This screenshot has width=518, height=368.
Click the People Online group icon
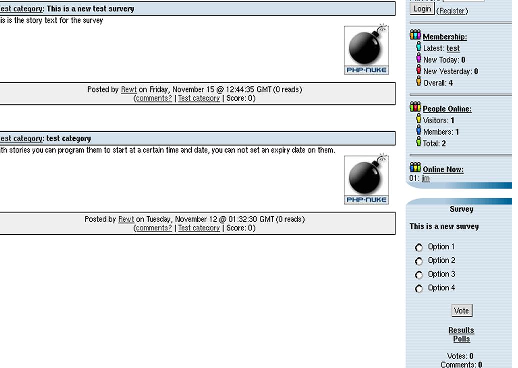415,107
